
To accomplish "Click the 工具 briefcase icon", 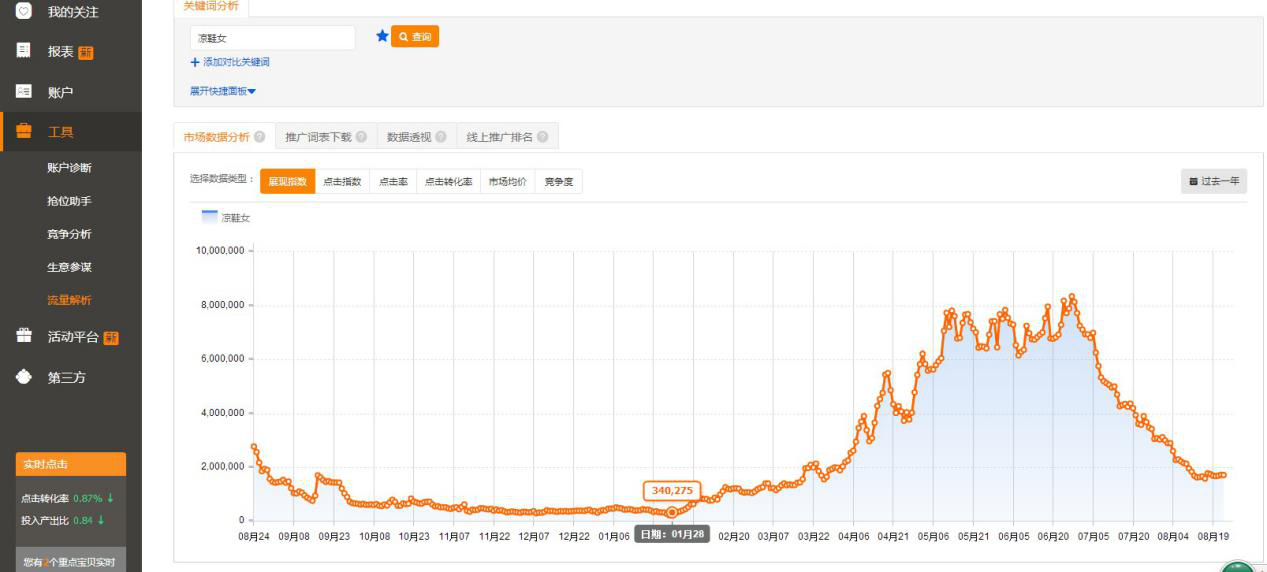I will (x=24, y=131).
